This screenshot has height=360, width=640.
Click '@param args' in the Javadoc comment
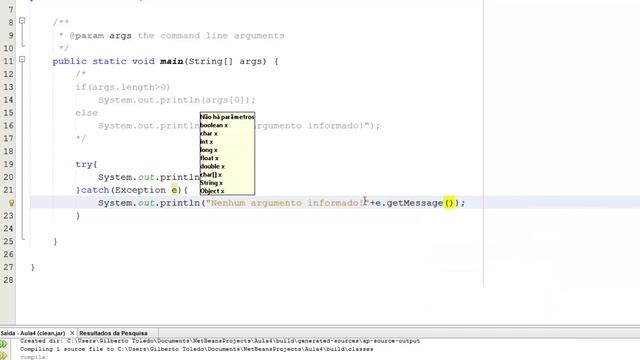[100, 36]
